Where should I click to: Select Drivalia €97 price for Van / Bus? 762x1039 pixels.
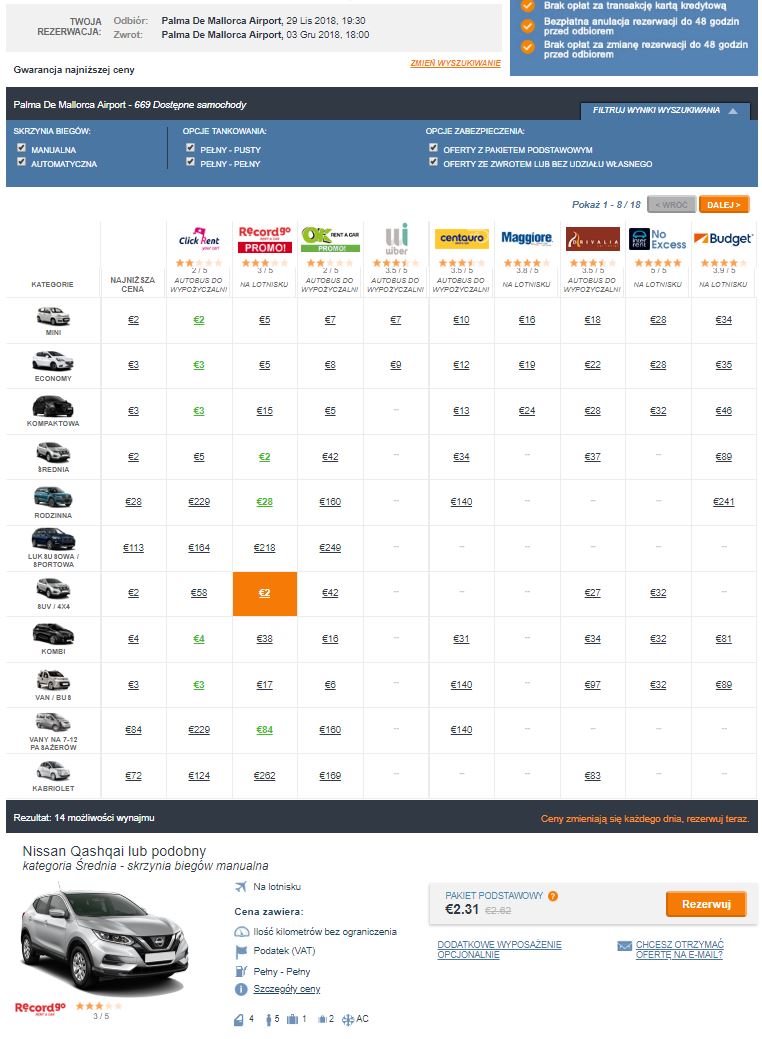pos(592,685)
